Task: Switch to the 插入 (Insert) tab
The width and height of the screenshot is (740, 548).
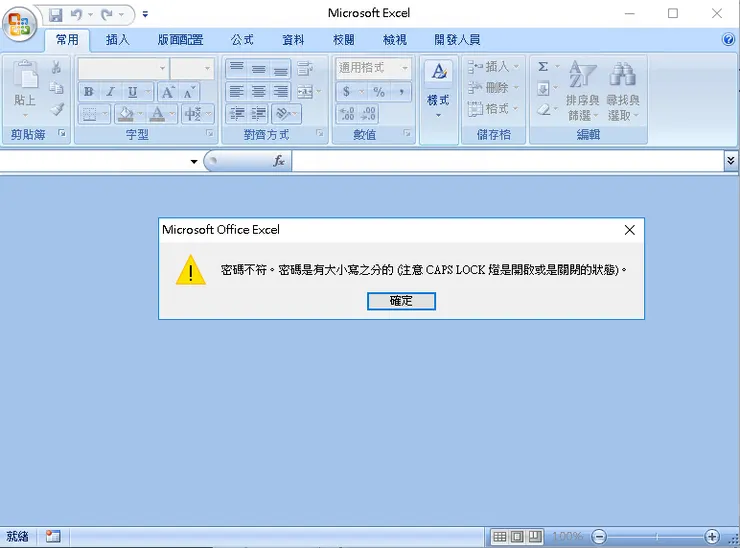Action: 118,40
